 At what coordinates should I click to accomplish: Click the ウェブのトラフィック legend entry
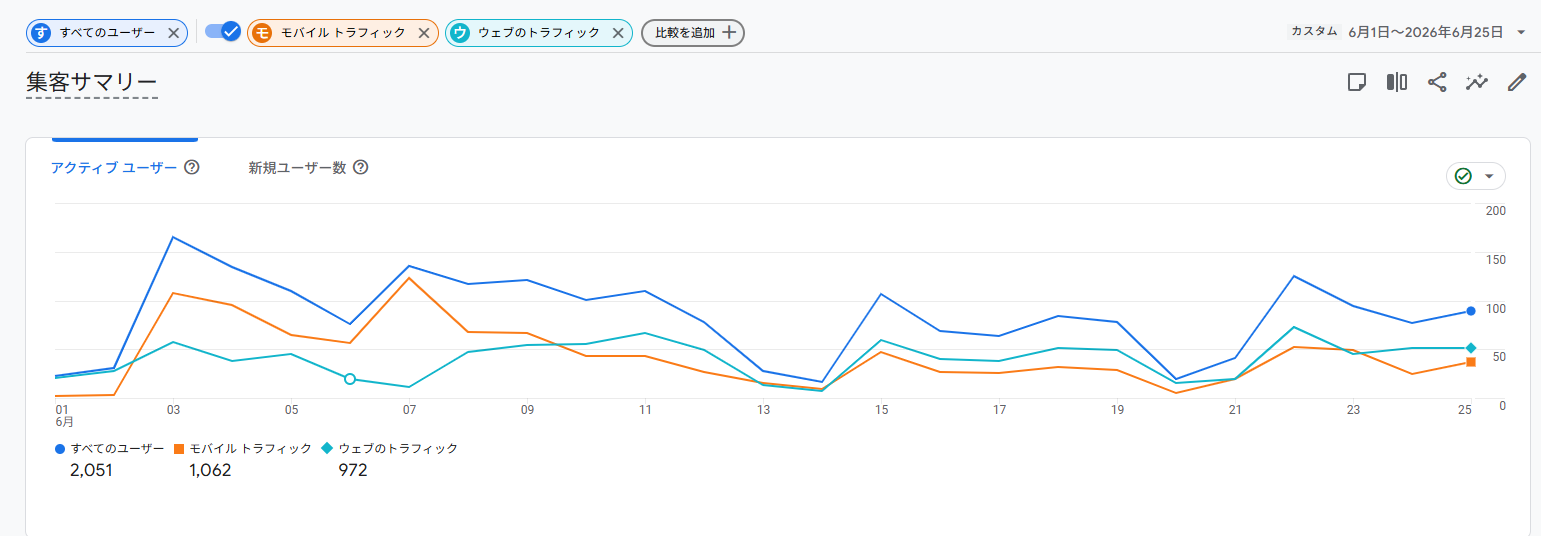coord(390,449)
